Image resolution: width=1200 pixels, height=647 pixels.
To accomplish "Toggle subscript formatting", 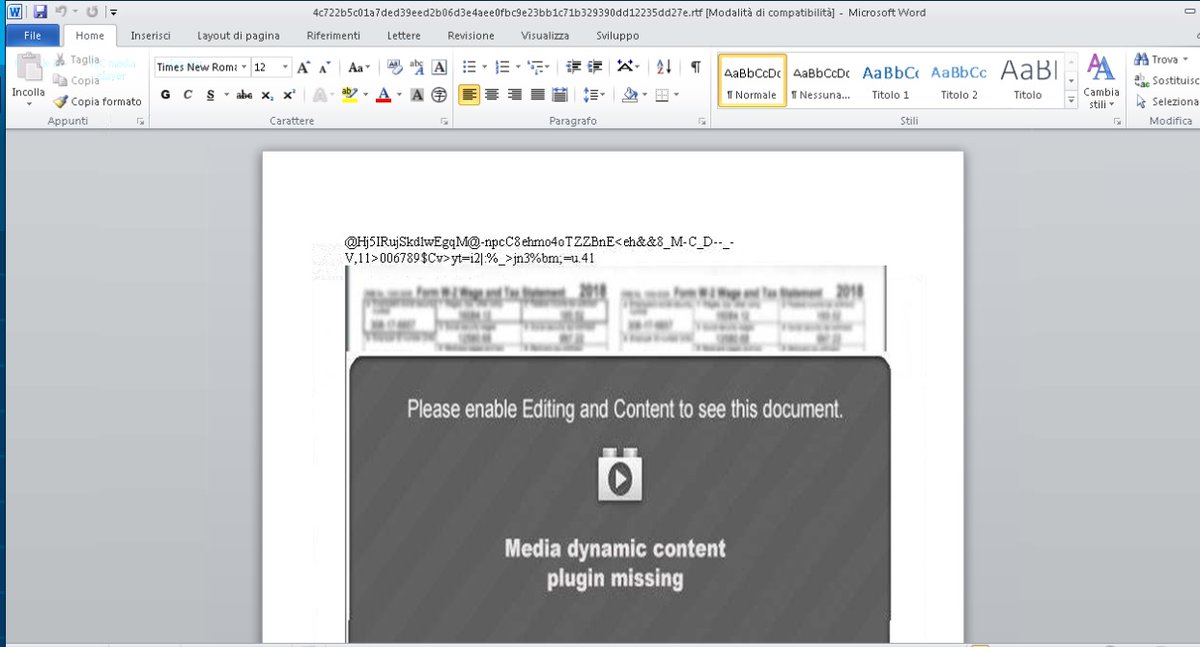I will pyautogui.click(x=267, y=95).
